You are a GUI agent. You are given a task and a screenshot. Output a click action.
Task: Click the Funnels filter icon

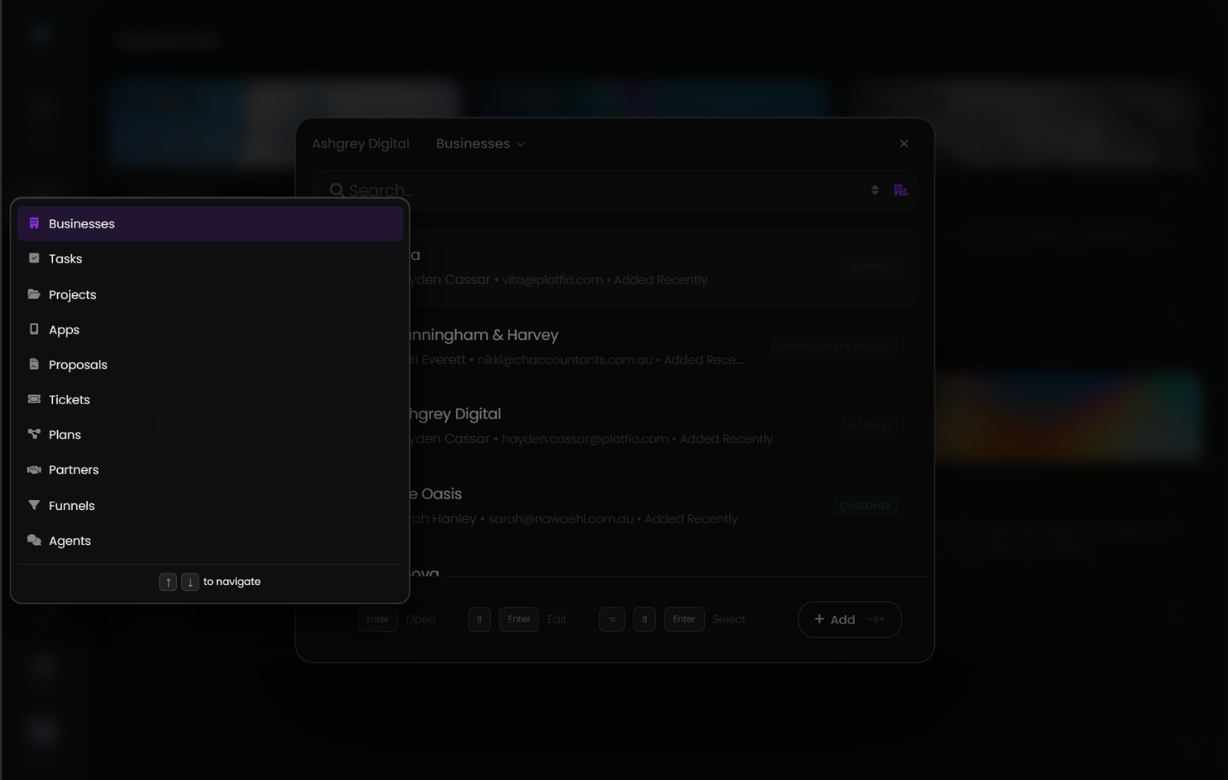coord(35,505)
